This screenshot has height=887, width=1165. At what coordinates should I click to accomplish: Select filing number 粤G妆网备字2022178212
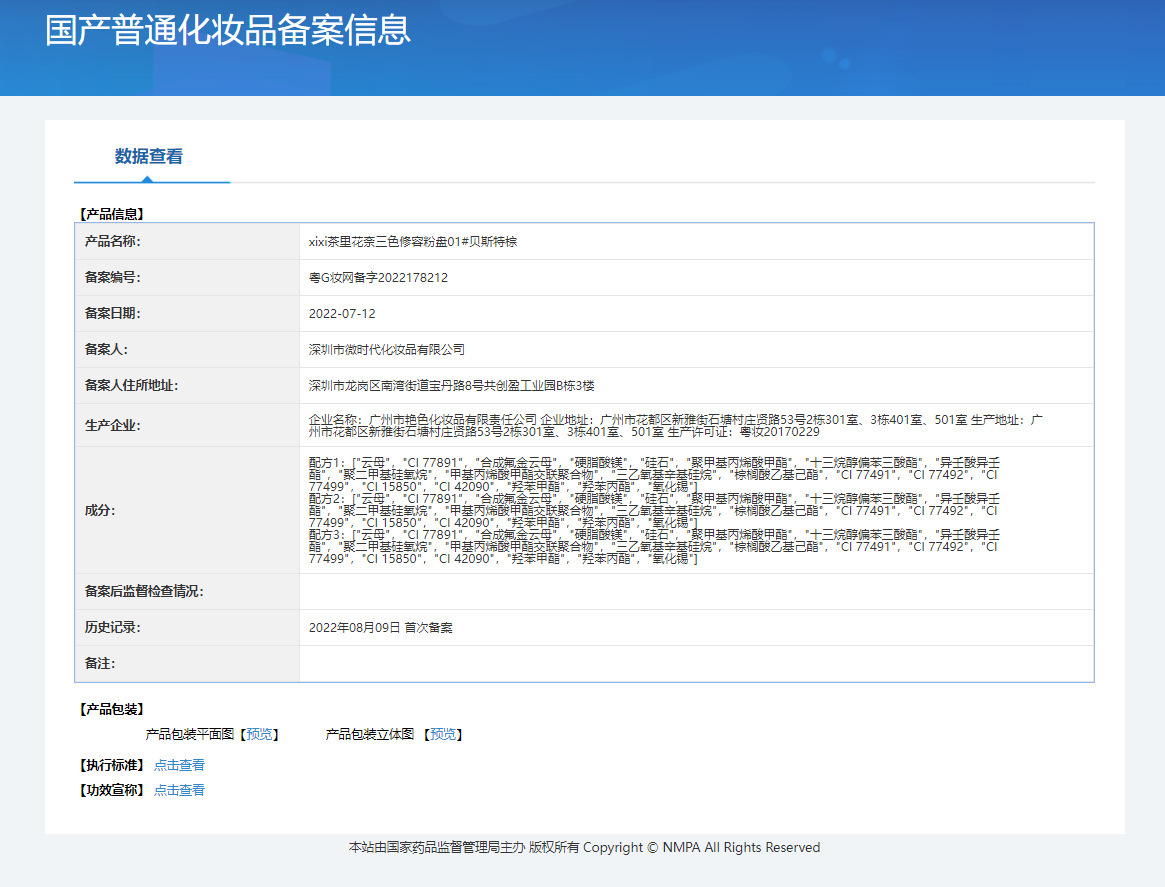tap(378, 278)
